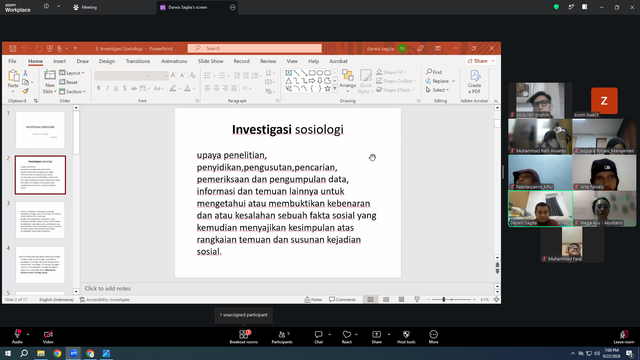This screenshot has width=640, height=360.
Task: Open File Explorer from taskbar
Action: pyautogui.click(x=41, y=353)
